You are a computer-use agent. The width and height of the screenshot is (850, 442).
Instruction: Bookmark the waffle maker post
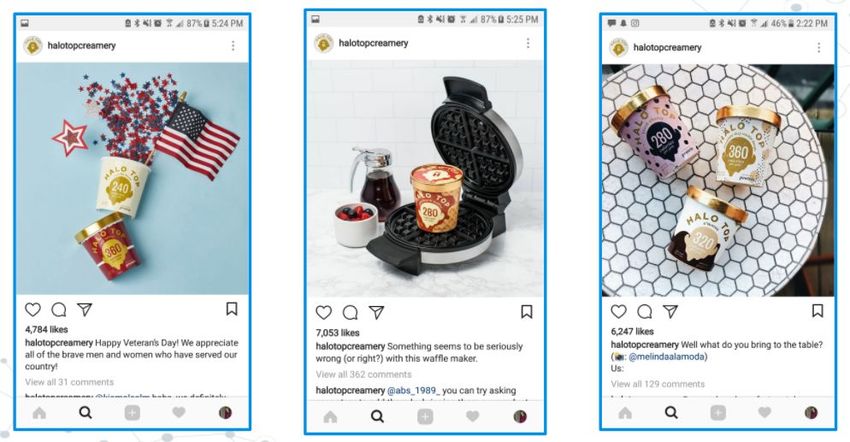(526, 312)
